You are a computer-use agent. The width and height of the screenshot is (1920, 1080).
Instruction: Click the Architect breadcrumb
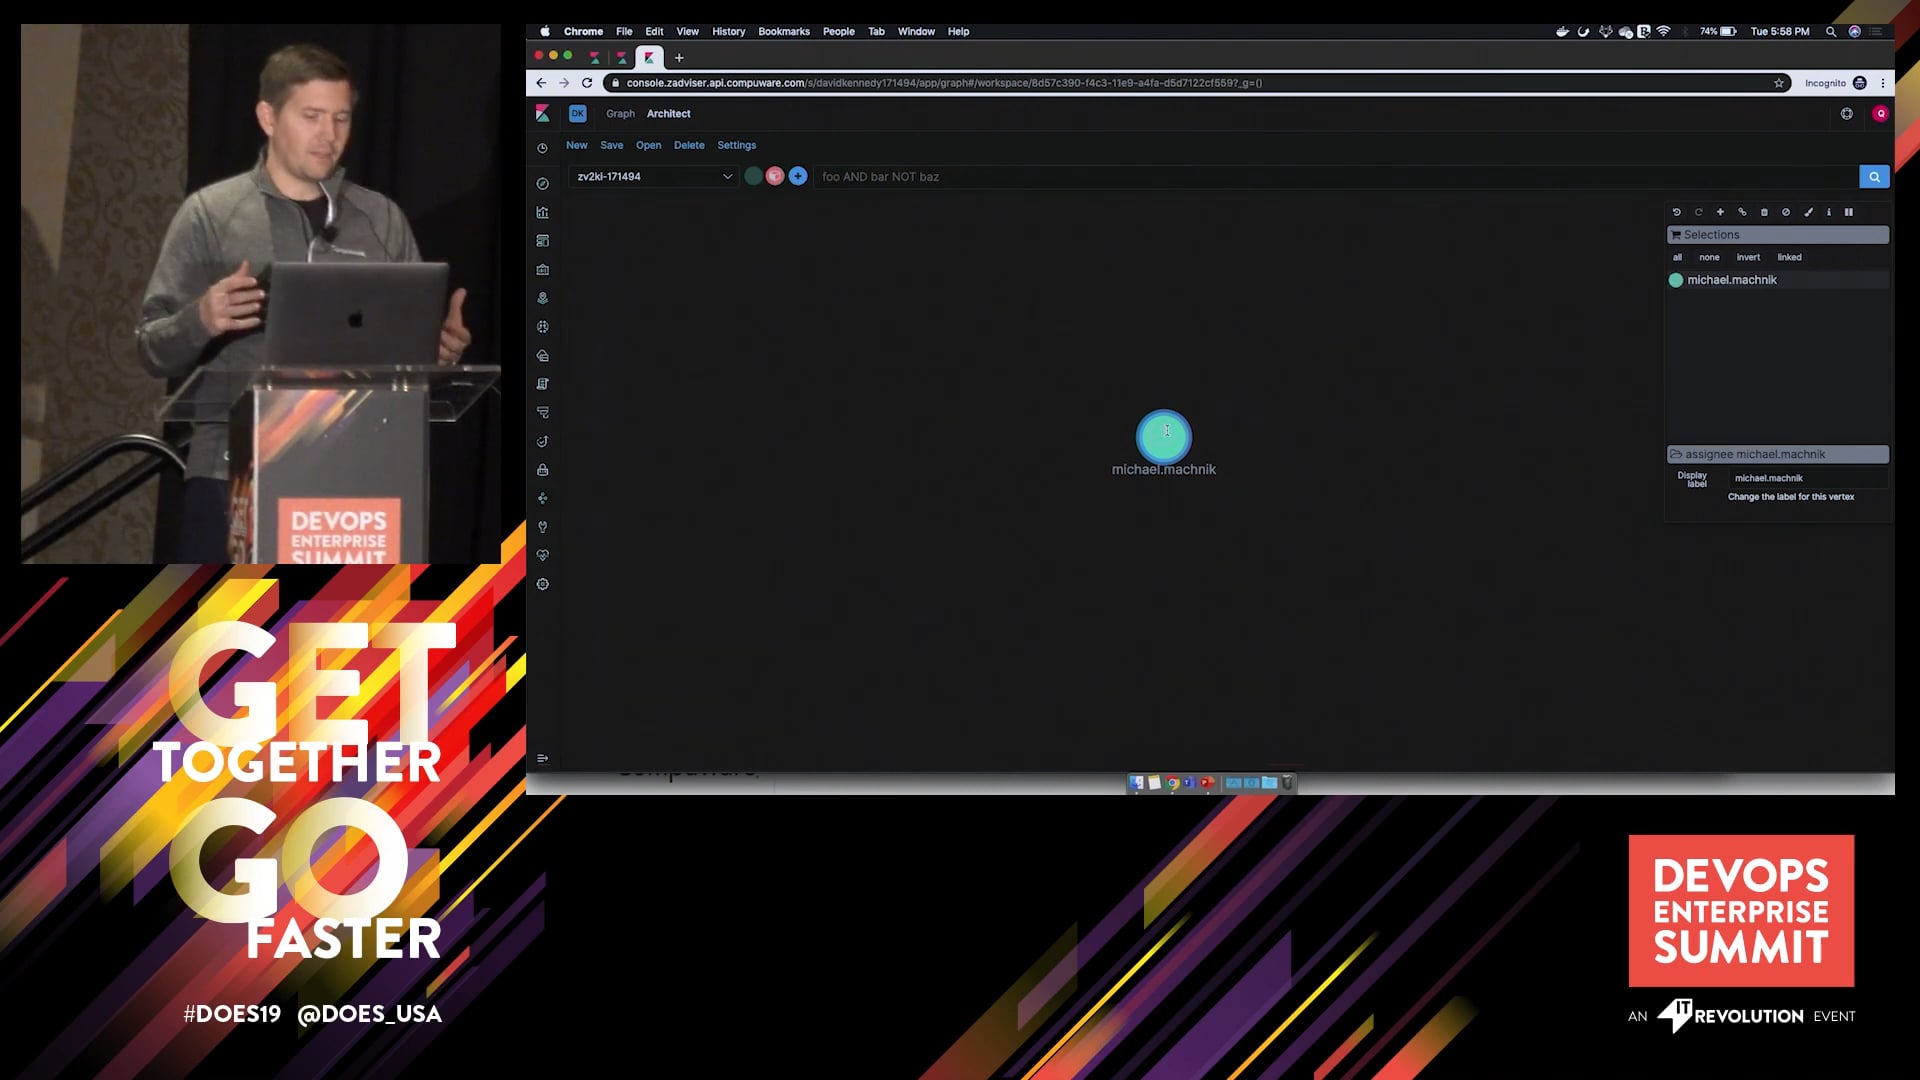(669, 114)
